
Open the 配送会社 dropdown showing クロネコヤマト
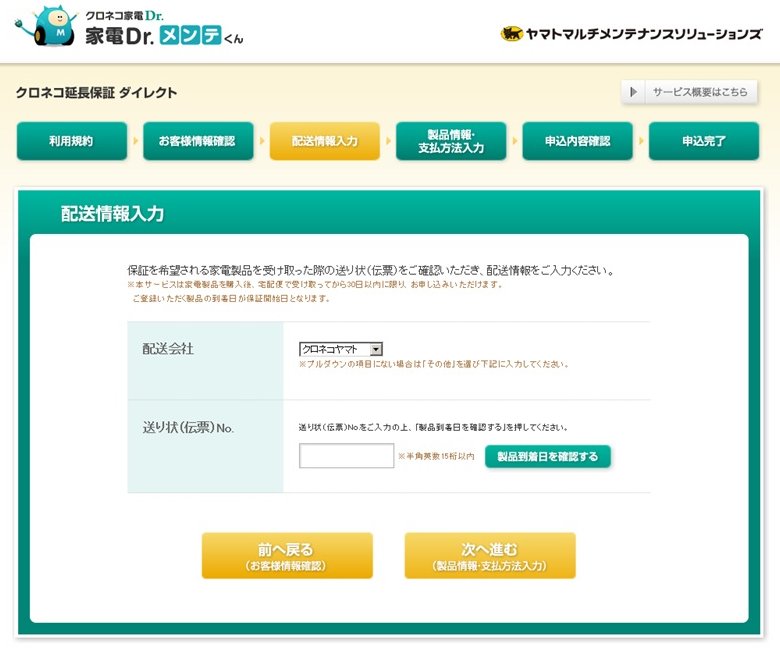pos(341,349)
